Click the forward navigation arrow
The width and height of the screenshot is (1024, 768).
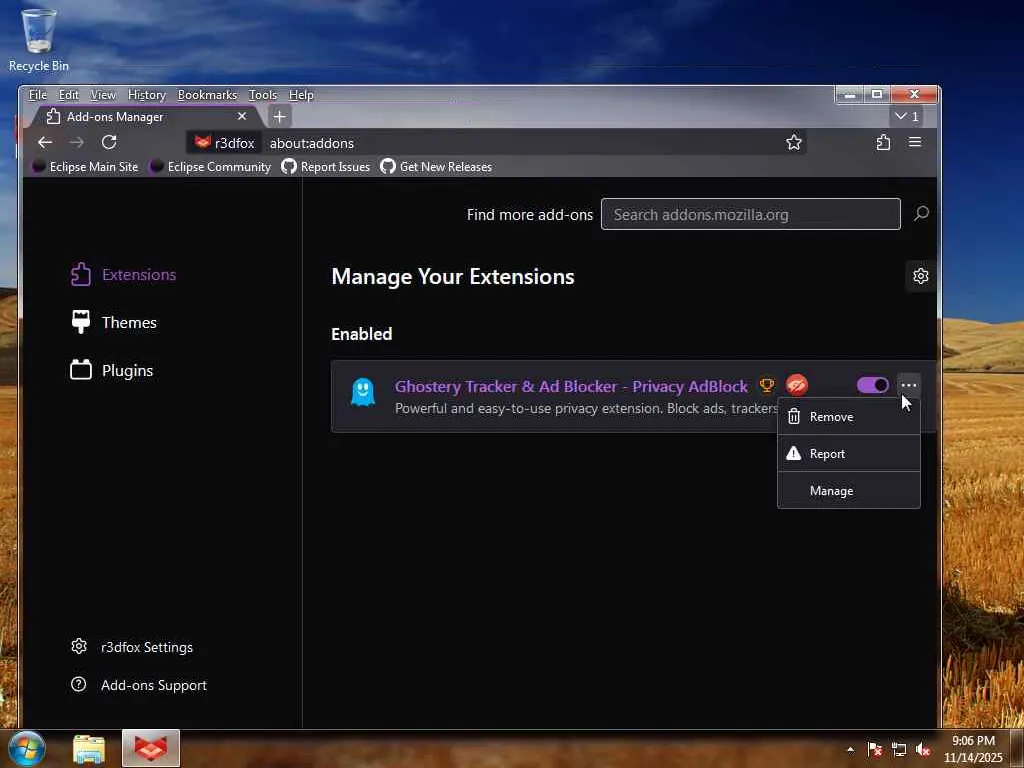(x=76, y=142)
